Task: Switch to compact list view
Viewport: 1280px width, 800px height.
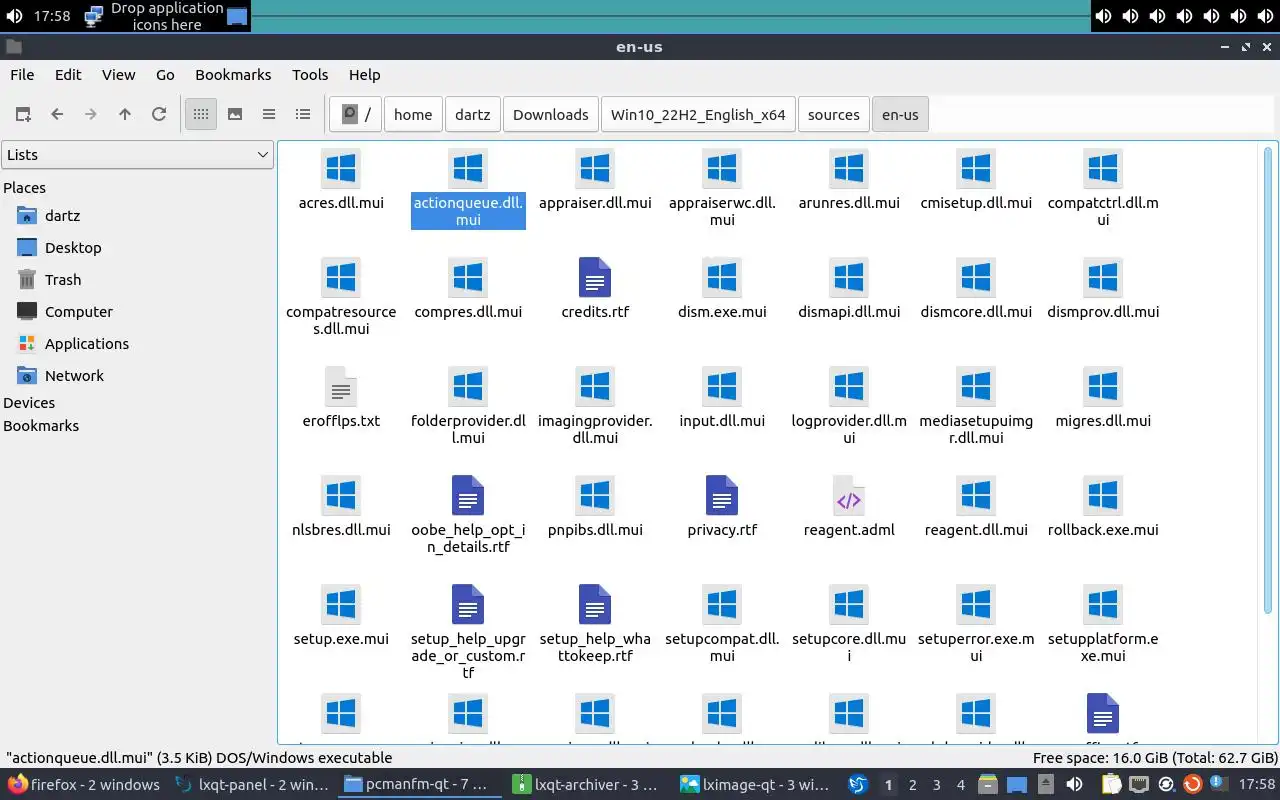Action: pos(269,114)
